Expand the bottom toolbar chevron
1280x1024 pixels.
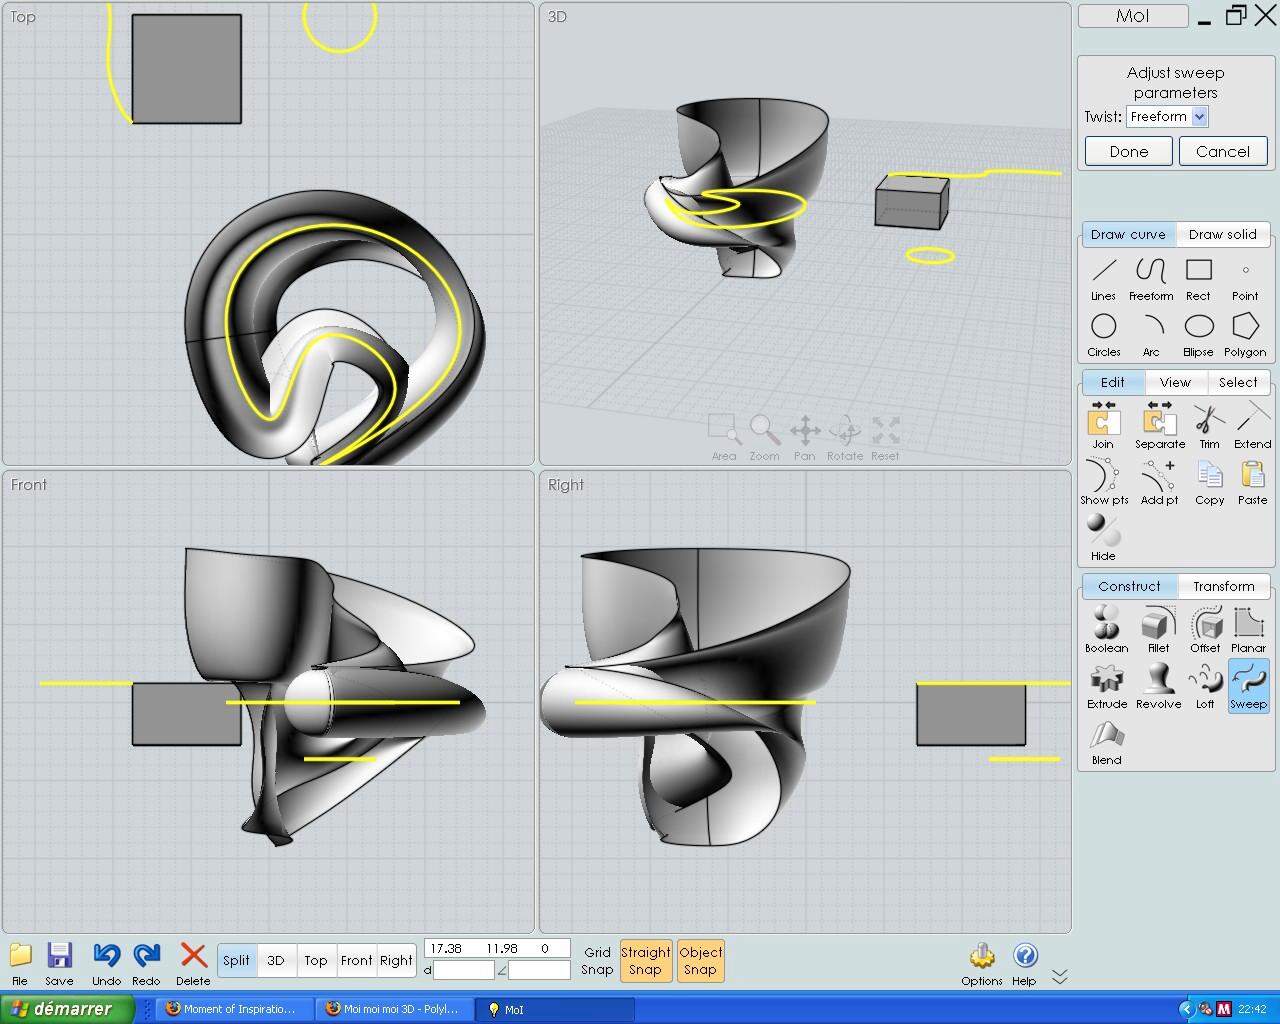pos(1060,976)
